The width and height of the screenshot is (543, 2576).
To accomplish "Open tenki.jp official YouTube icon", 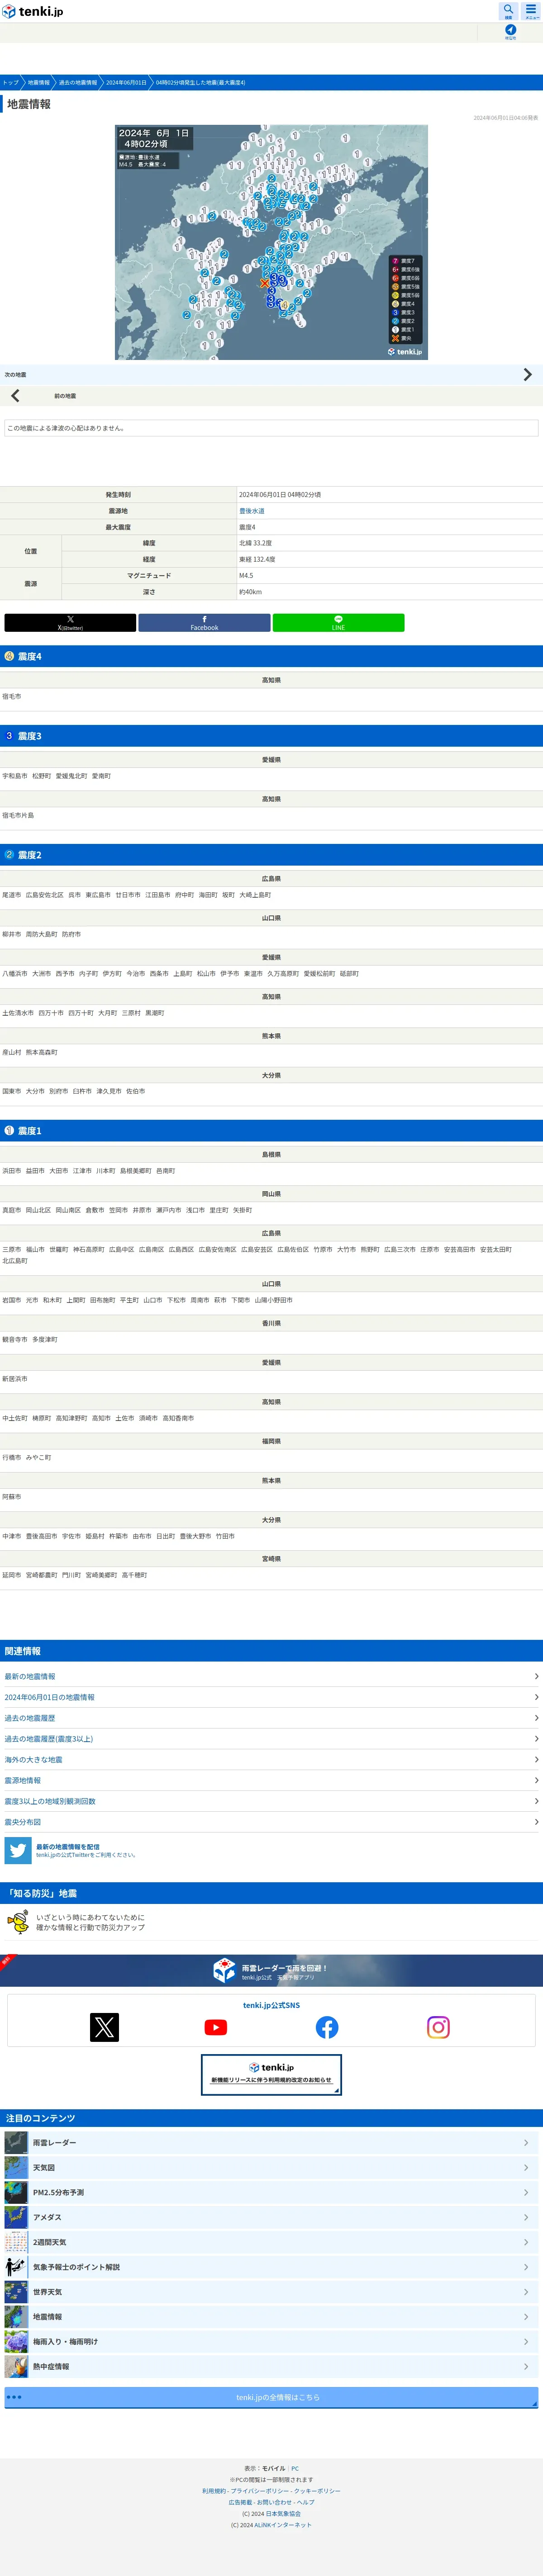I will click(215, 2027).
